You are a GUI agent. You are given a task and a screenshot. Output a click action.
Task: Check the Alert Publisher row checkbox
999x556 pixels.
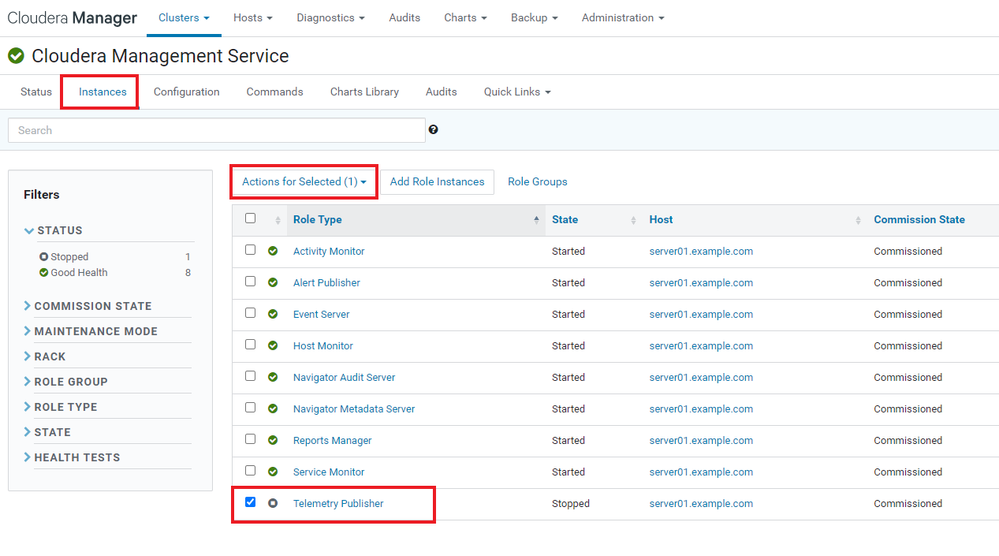(250, 282)
